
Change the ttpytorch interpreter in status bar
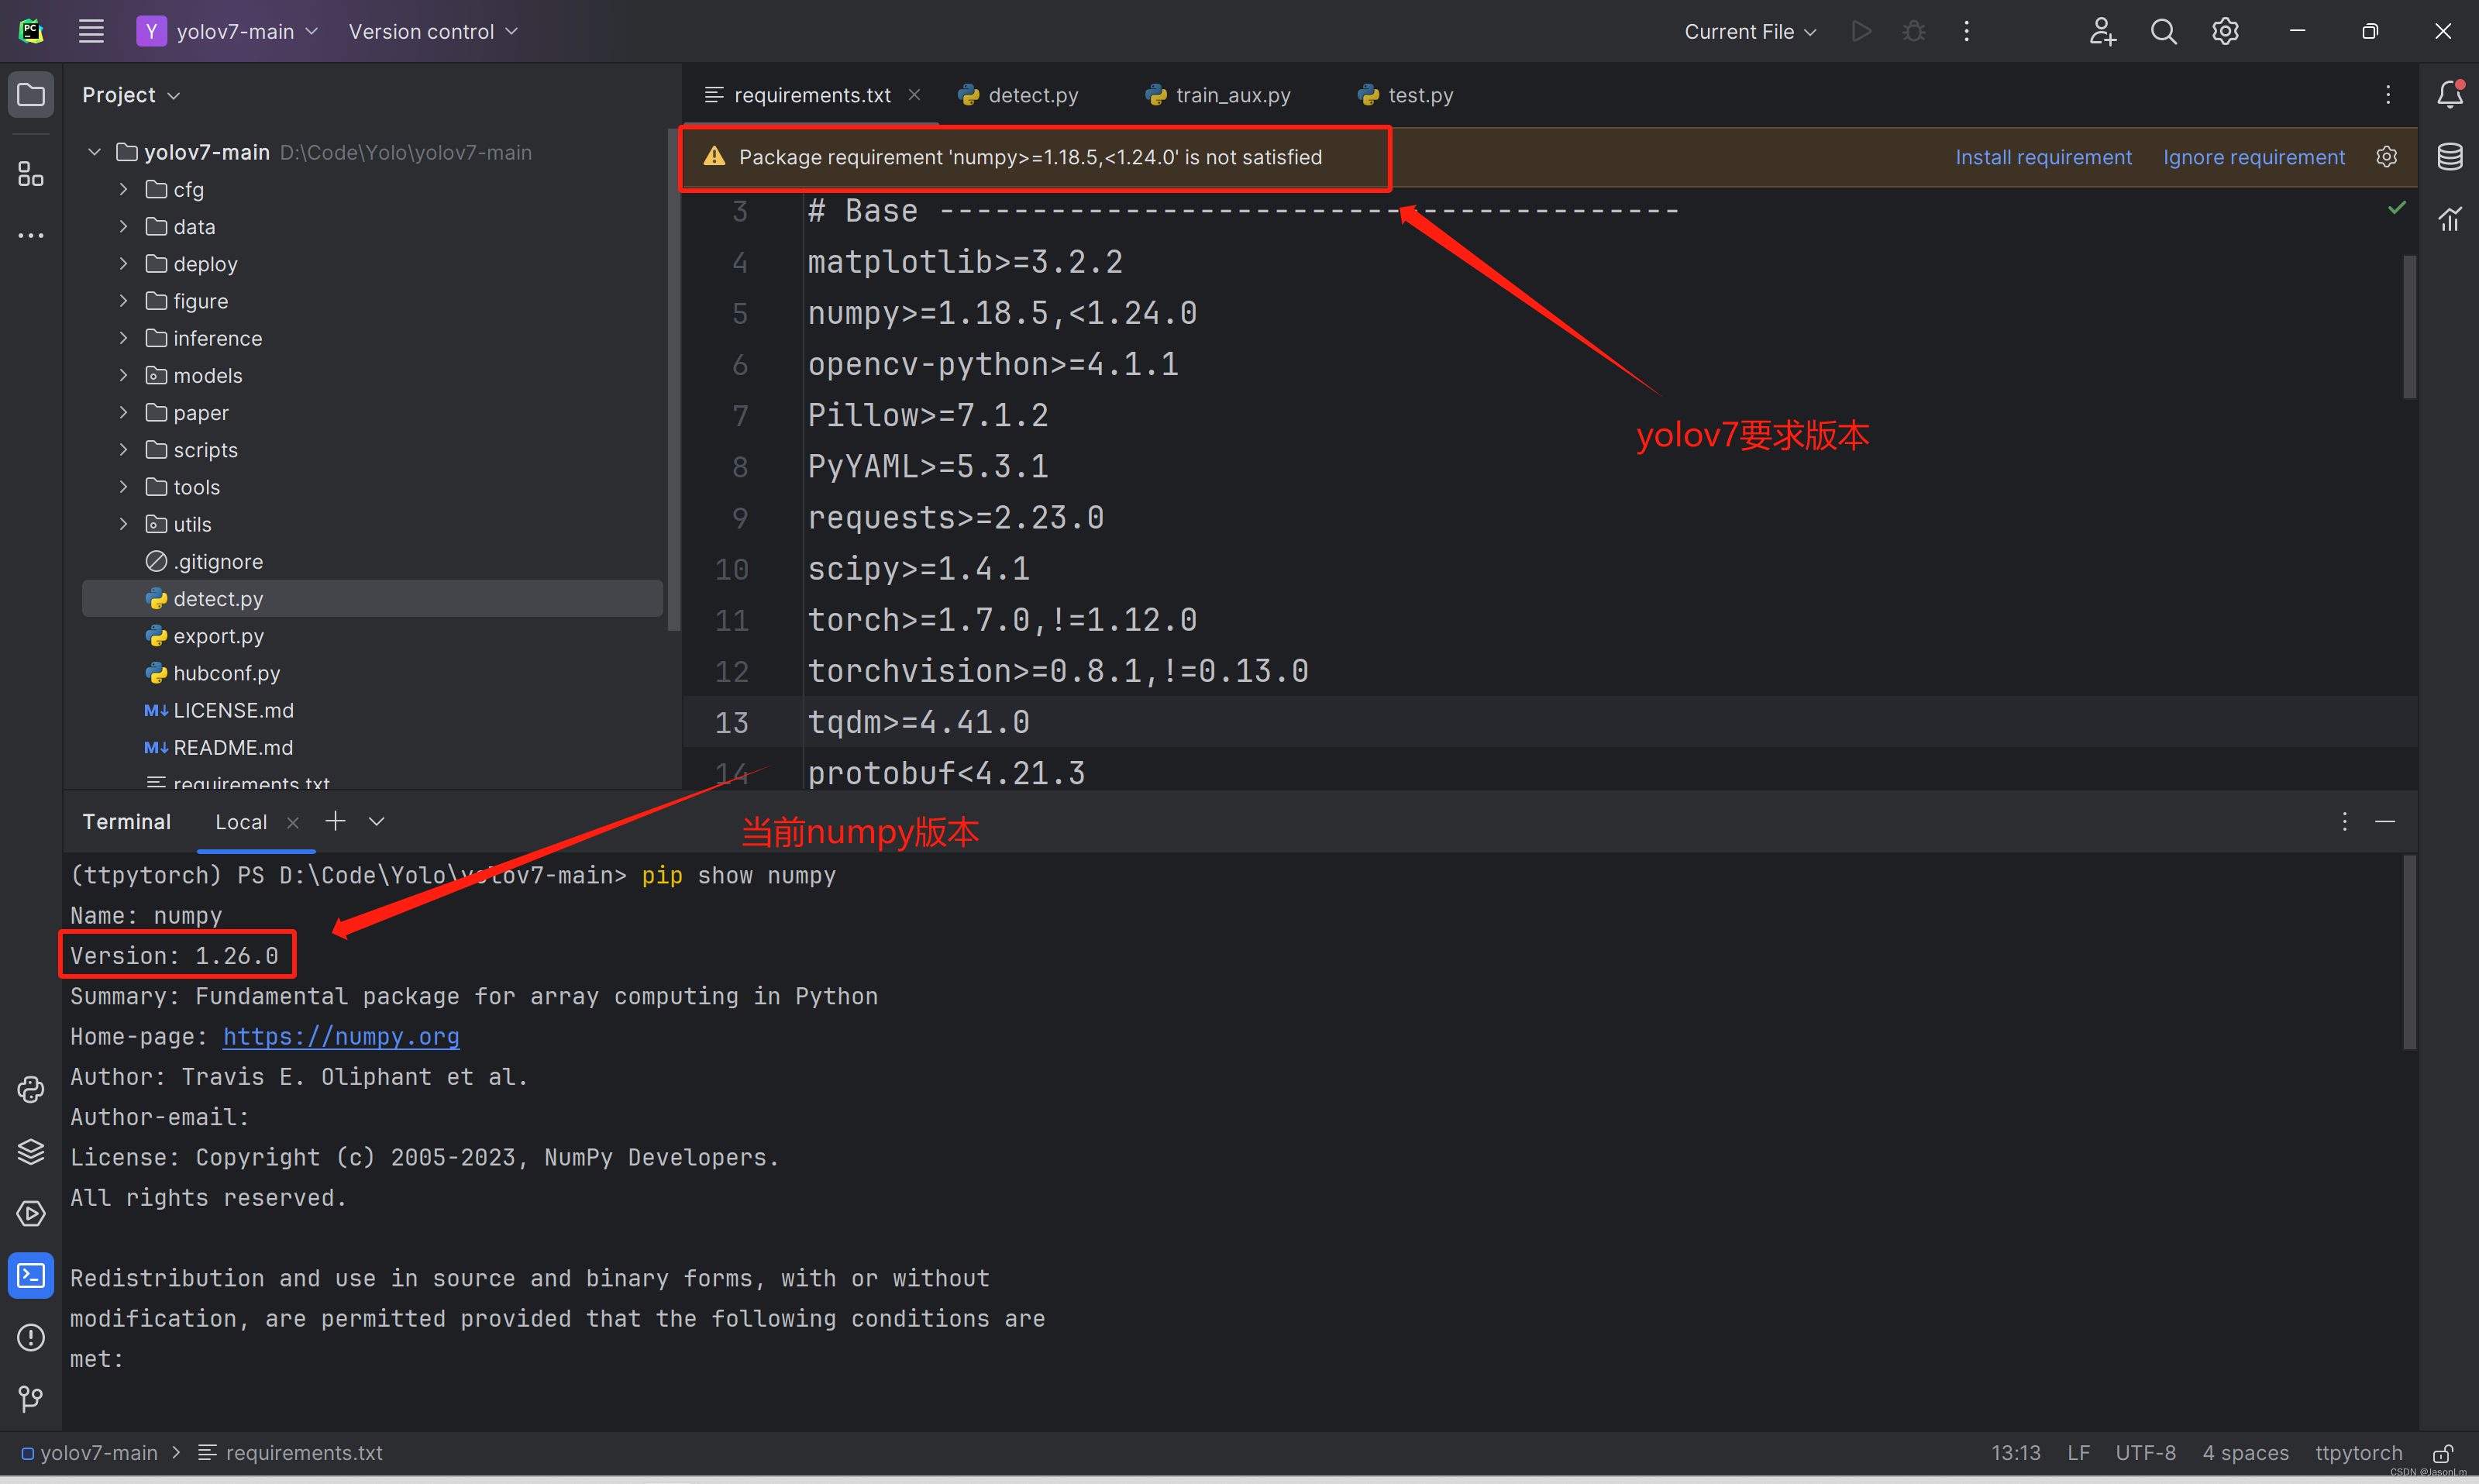pos(2358,1453)
